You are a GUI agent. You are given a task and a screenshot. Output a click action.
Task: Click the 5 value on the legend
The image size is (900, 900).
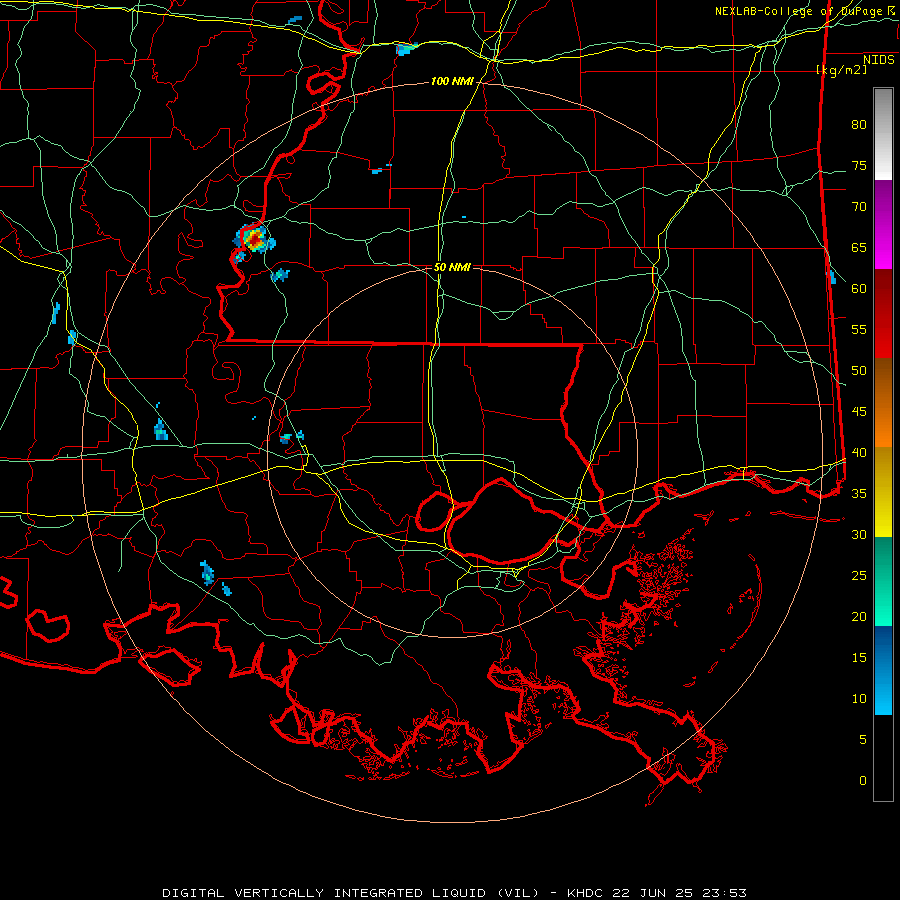(863, 739)
